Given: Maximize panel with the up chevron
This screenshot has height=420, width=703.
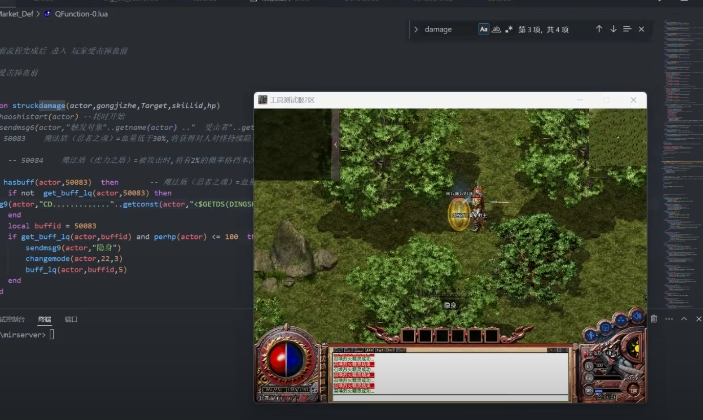Looking at the screenshot, I should 684,319.
